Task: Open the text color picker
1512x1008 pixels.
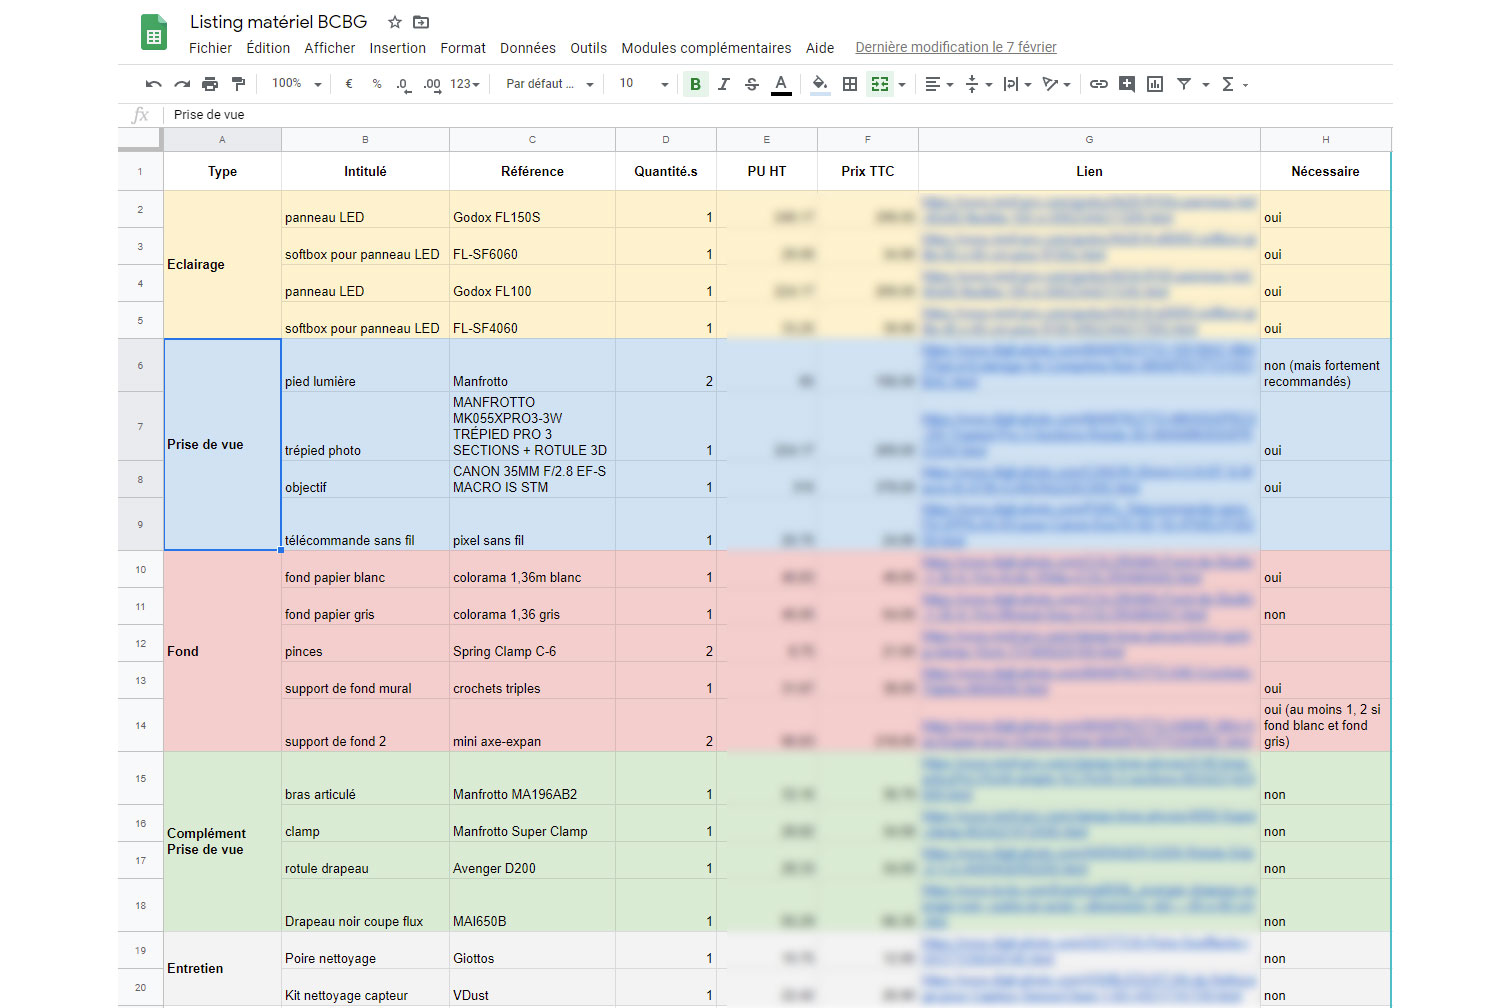Action: coord(781,84)
